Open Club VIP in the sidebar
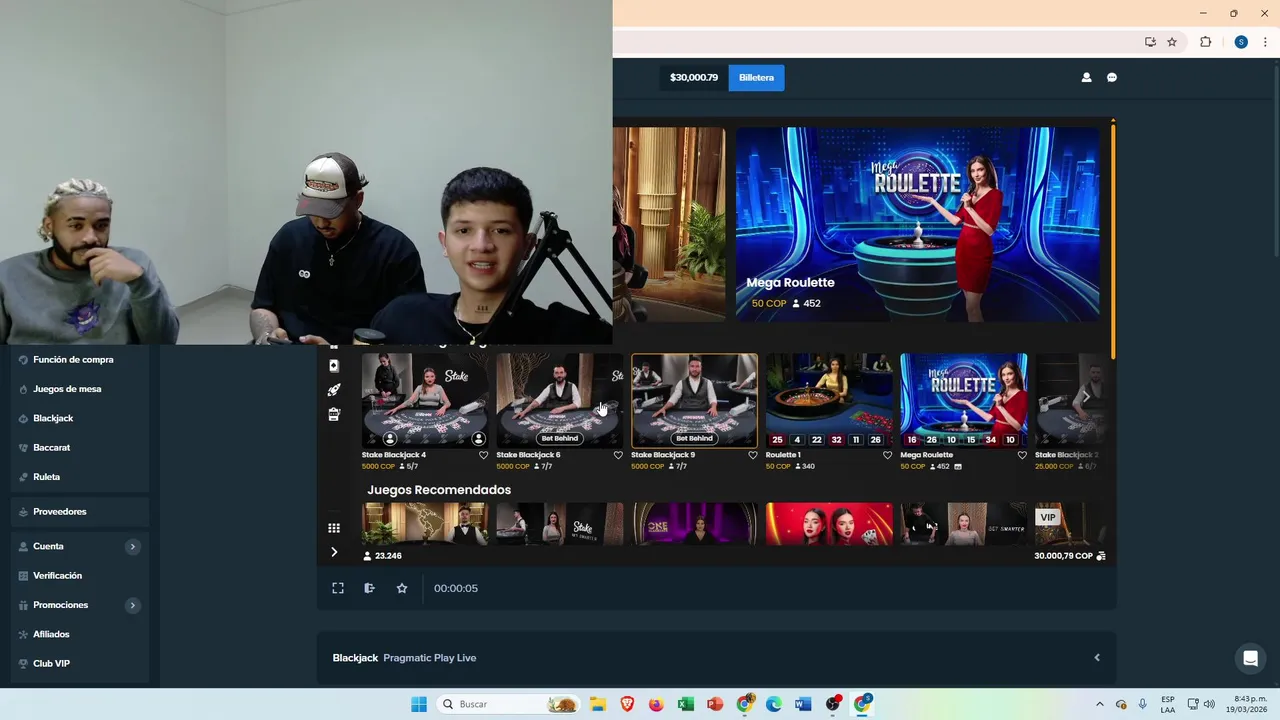This screenshot has width=1280, height=720. pos(79,663)
